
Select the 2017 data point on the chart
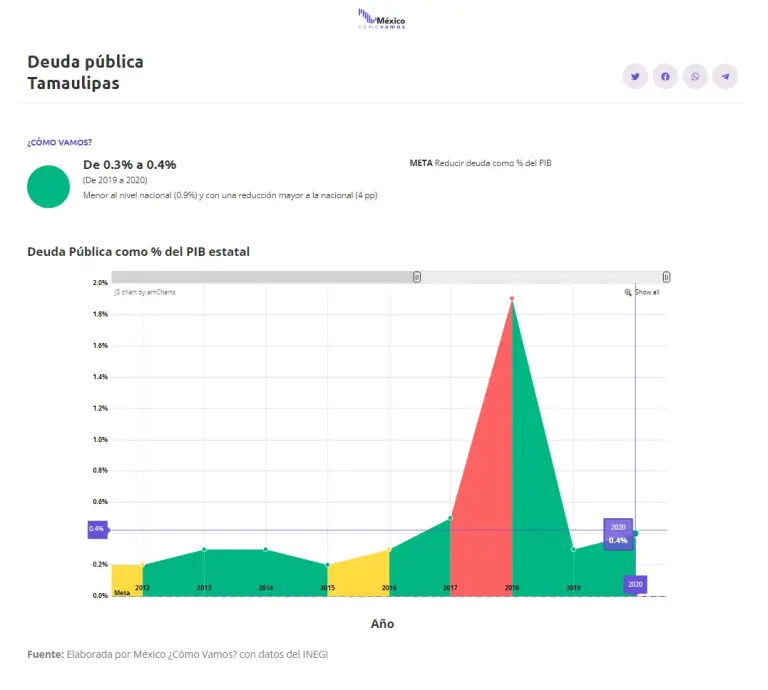click(x=450, y=518)
